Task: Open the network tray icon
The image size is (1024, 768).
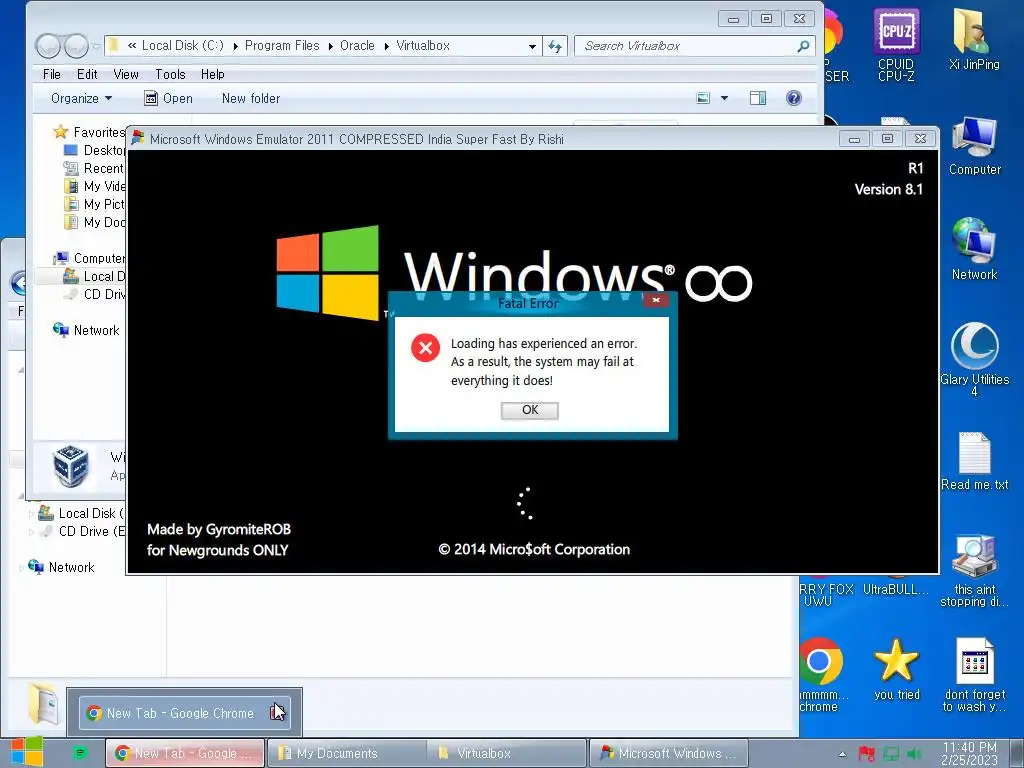Action: (891, 754)
